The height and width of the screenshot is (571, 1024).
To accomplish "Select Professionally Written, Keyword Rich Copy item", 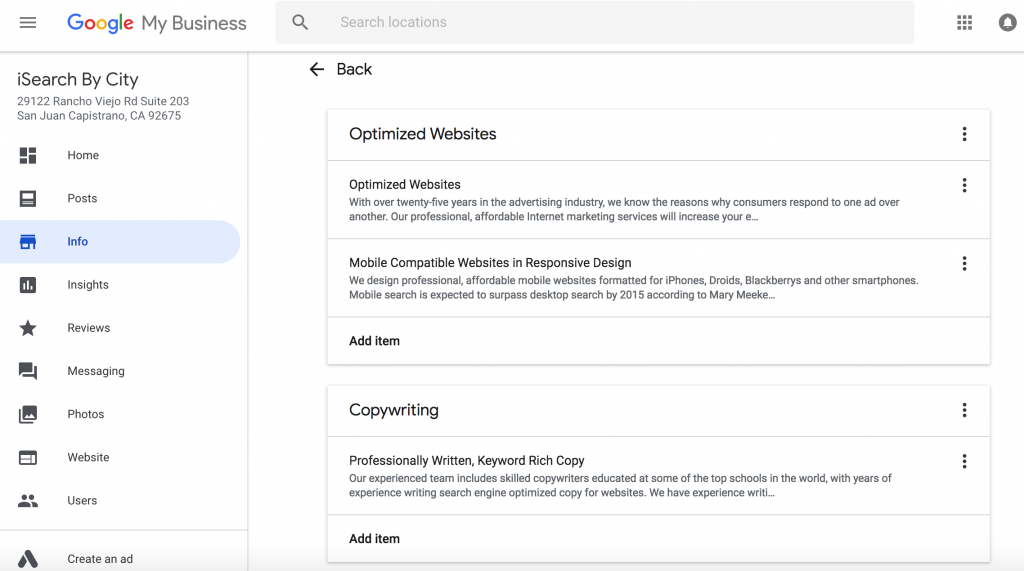I will click(467, 461).
